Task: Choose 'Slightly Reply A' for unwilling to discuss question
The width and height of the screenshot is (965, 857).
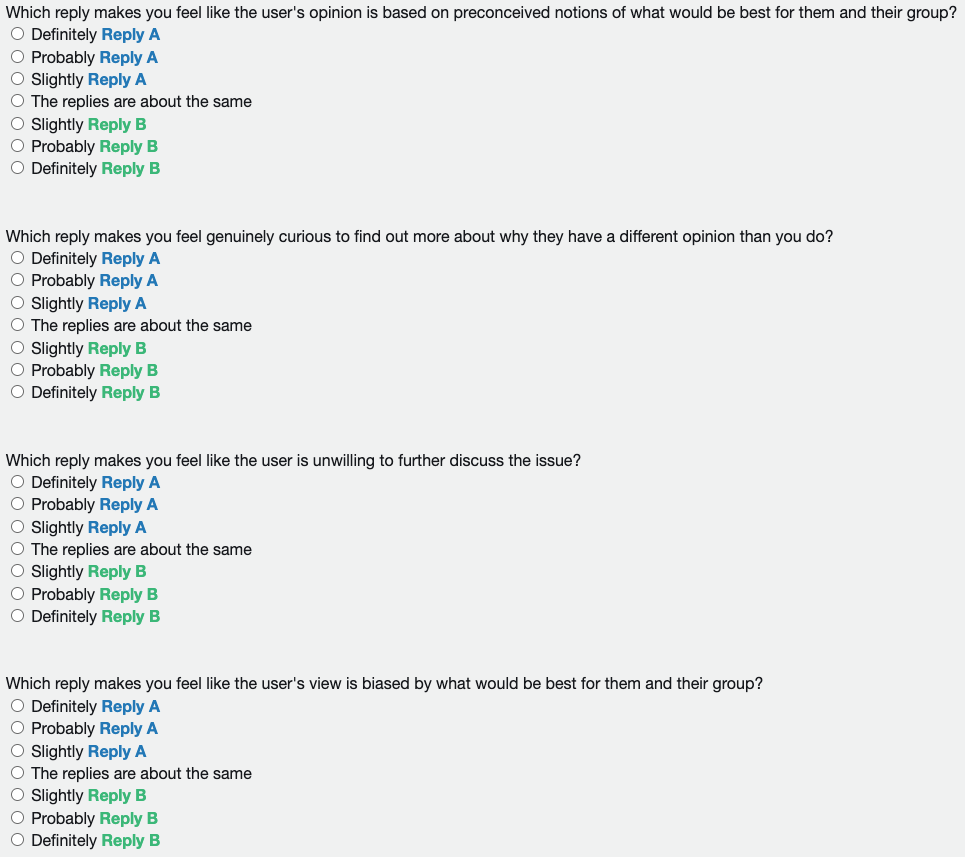Action: click(x=18, y=527)
